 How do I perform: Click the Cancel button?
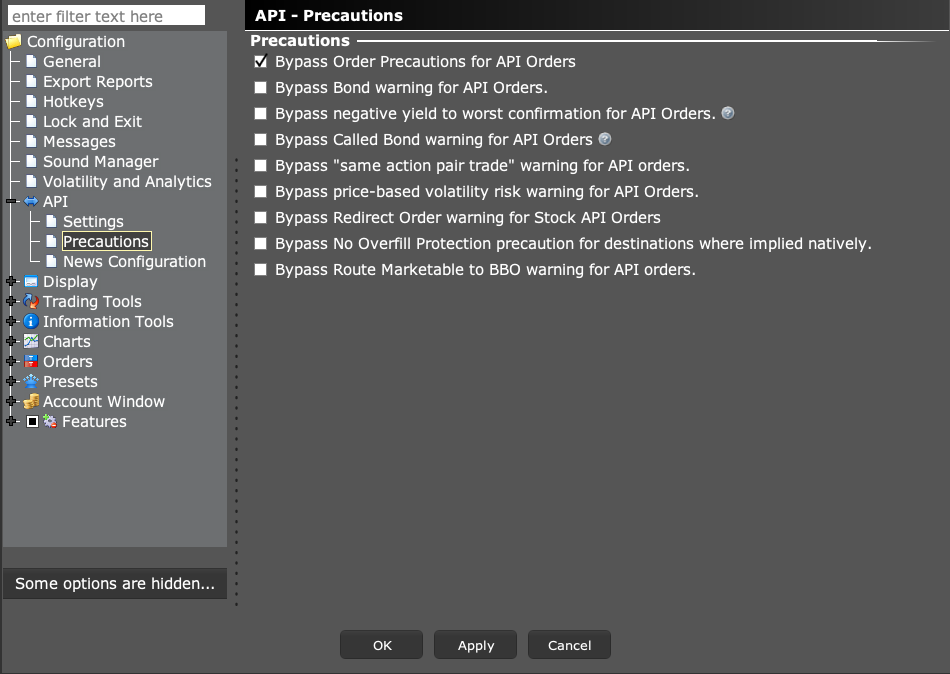point(570,645)
